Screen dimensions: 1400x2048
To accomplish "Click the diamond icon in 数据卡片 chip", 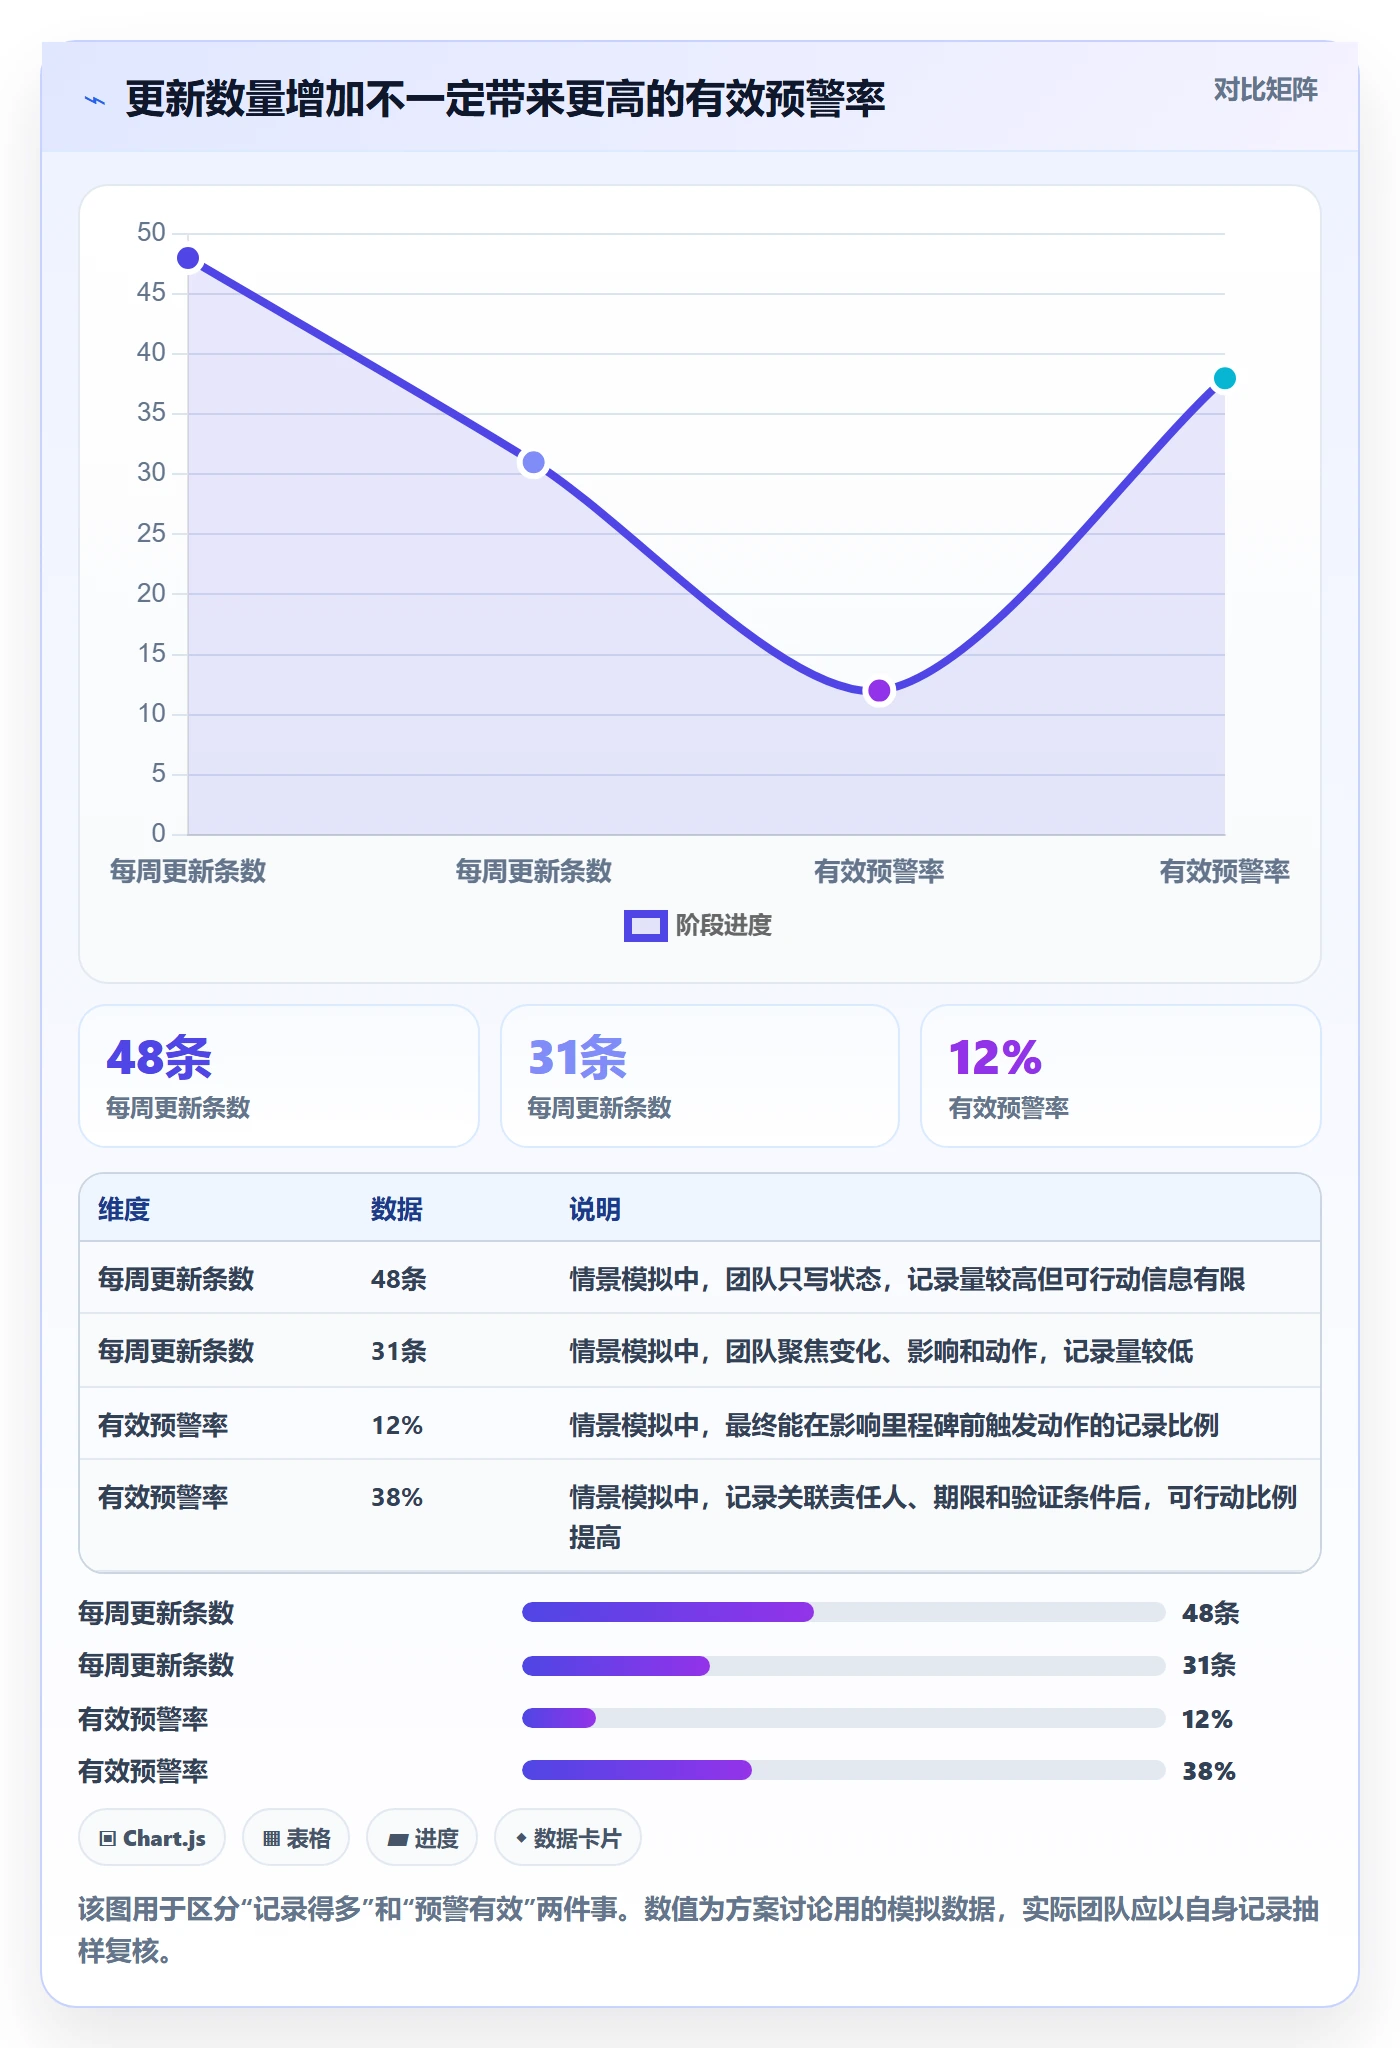I will 521,1838.
